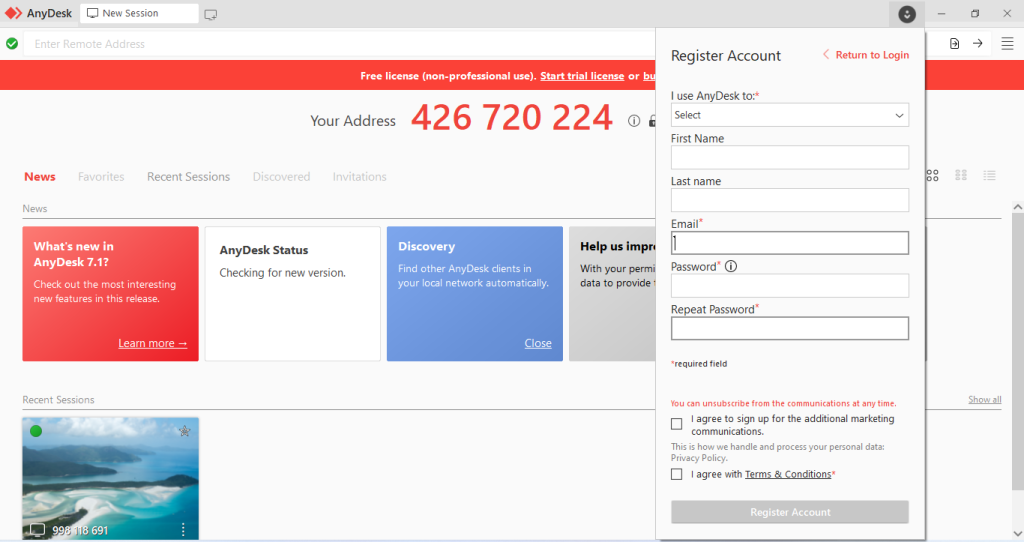Click the info icon beside Your Address
This screenshot has height=542, width=1024.
[x=633, y=121]
